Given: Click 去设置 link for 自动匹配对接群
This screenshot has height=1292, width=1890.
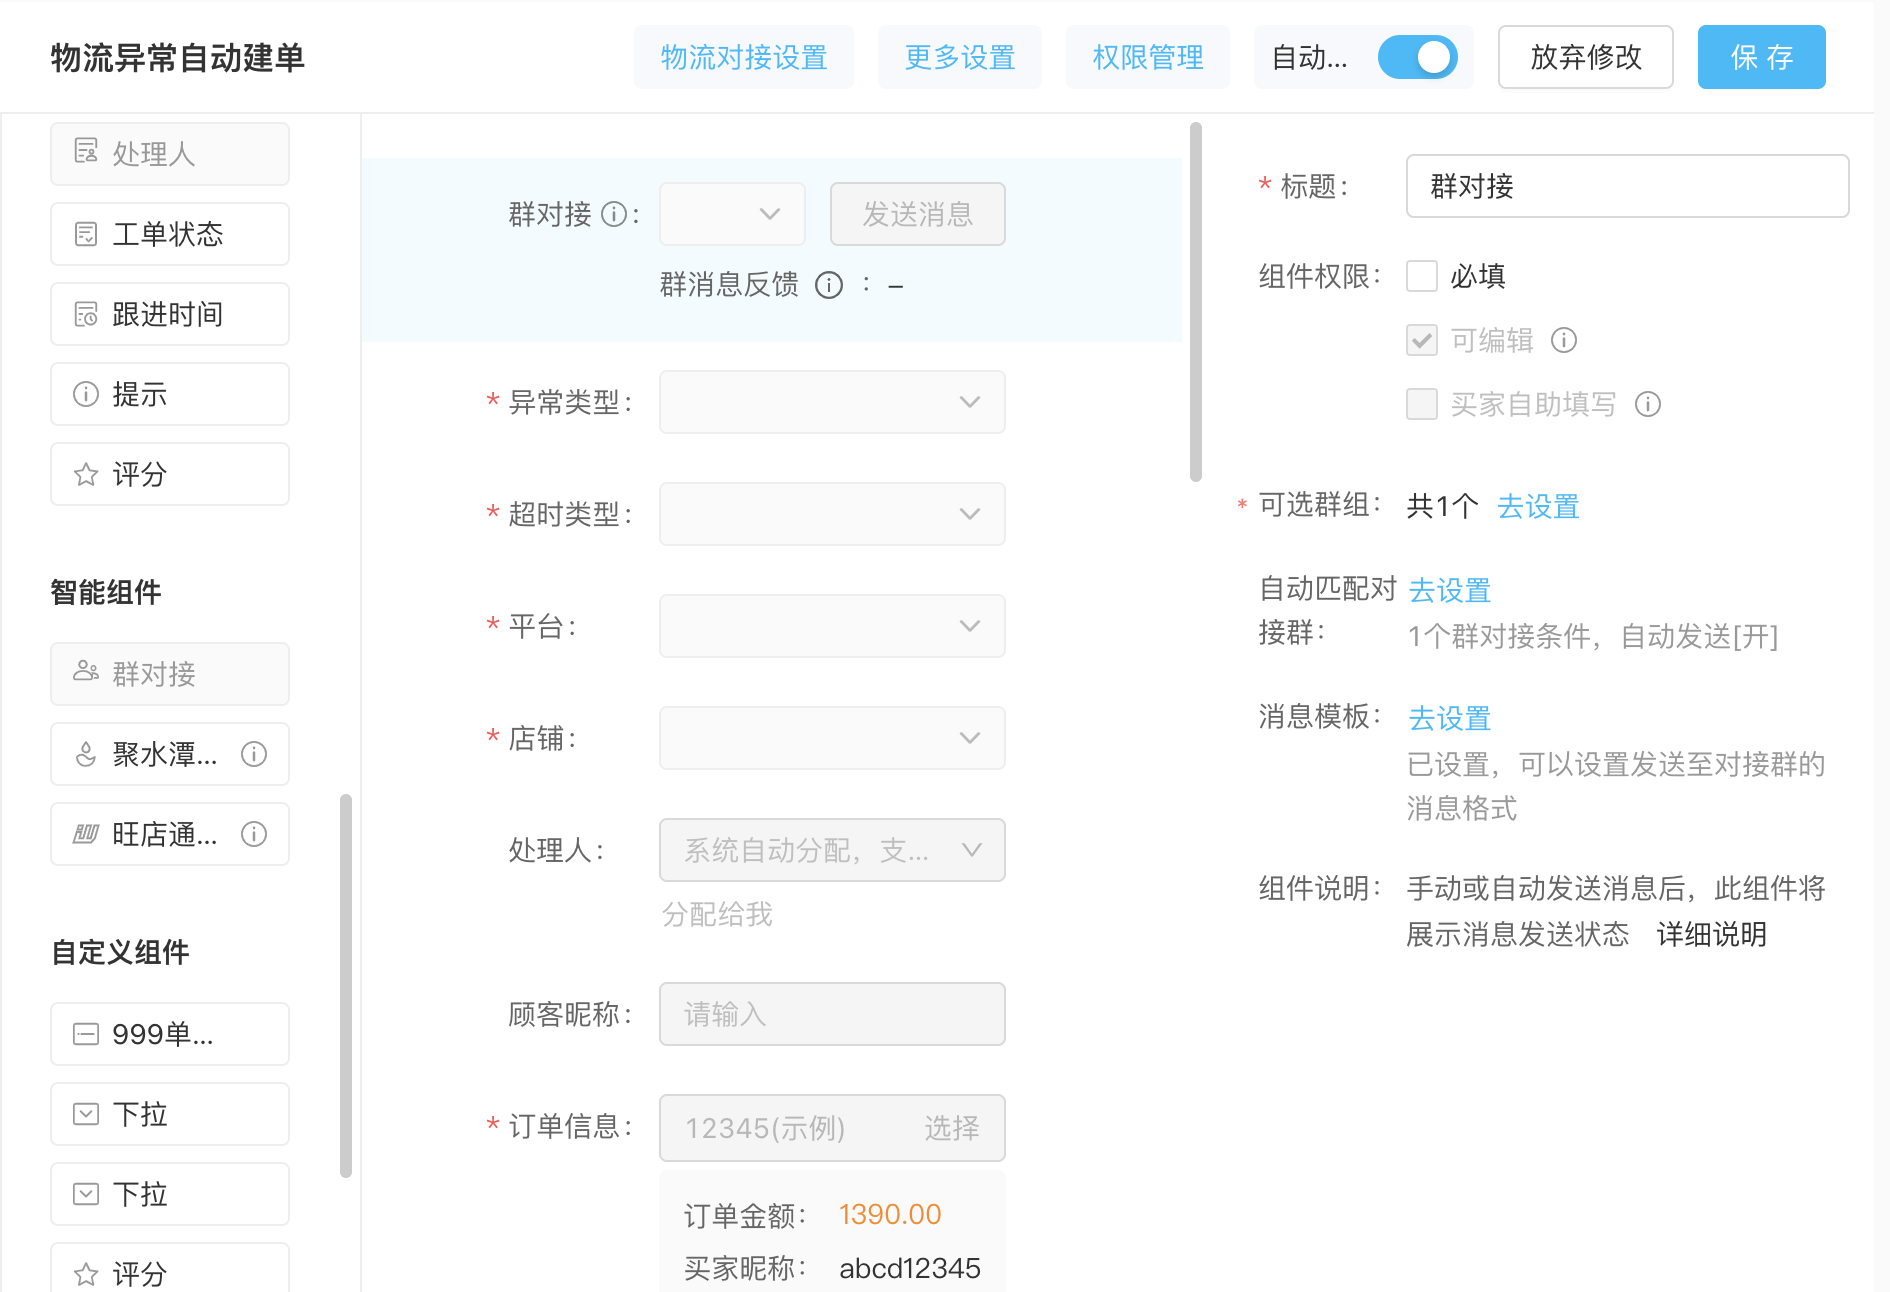Looking at the screenshot, I should pyautogui.click(x=1450, y=591).
